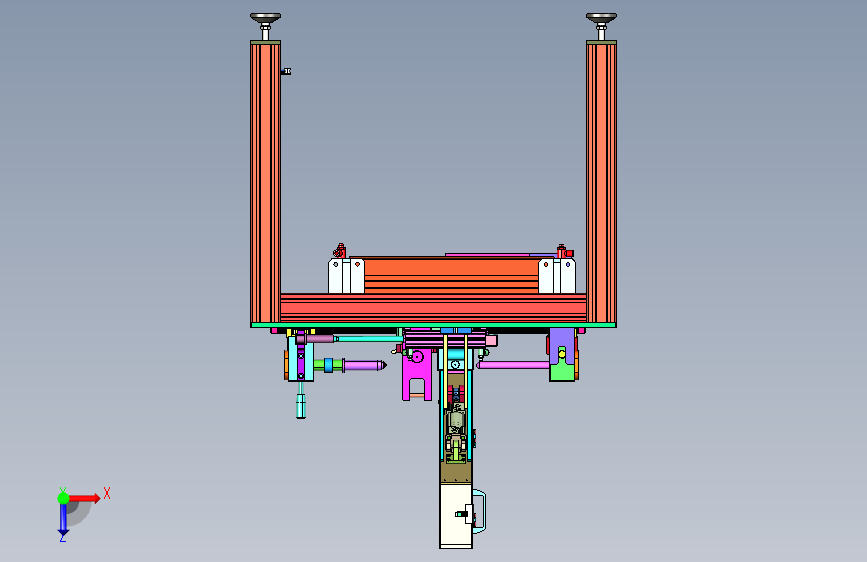Select the right orange vertical column
867x562 pixels.
(x=601, y=182)
